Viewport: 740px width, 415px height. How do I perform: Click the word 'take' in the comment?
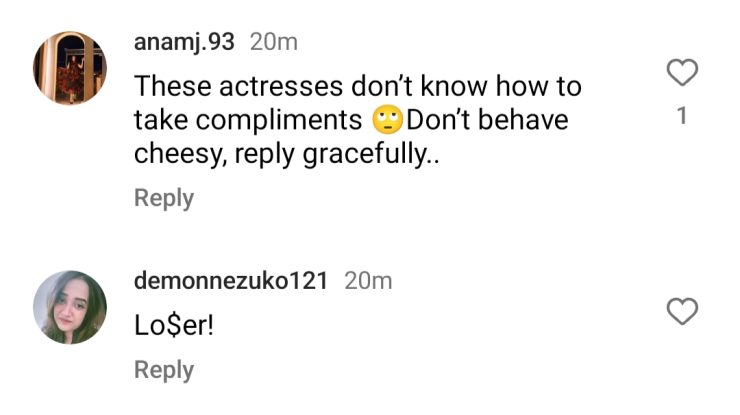click(155, 121)
